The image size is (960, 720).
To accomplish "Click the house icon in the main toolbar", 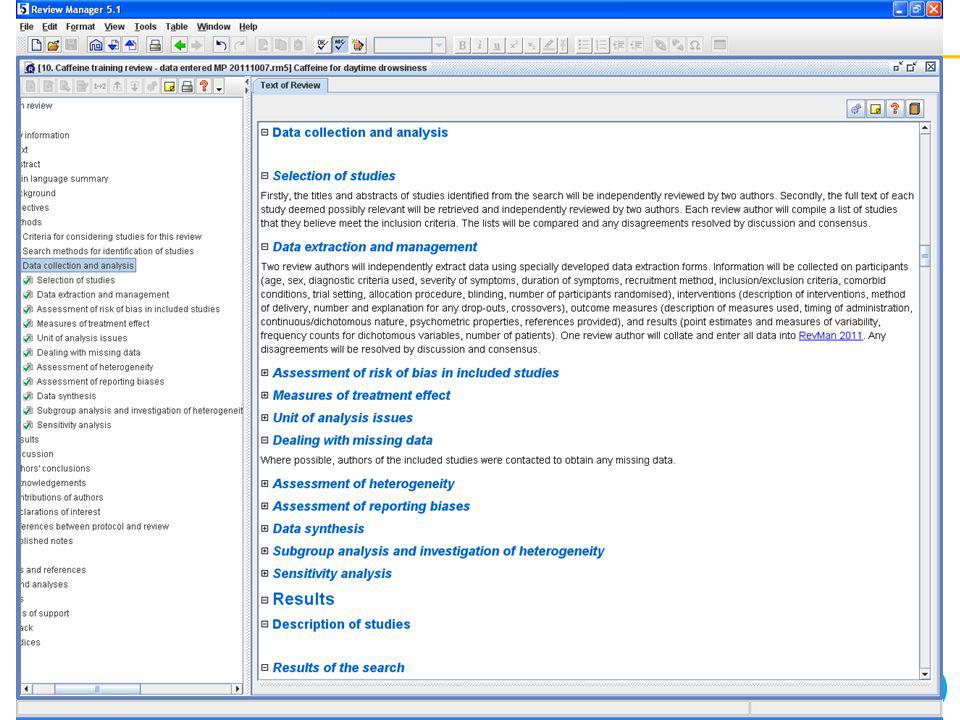I will click(x=96, y=45).
